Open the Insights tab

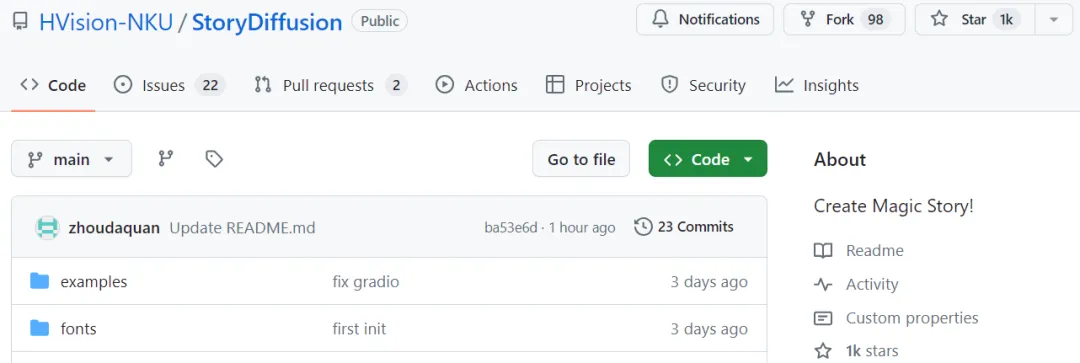tap(817, 85)
